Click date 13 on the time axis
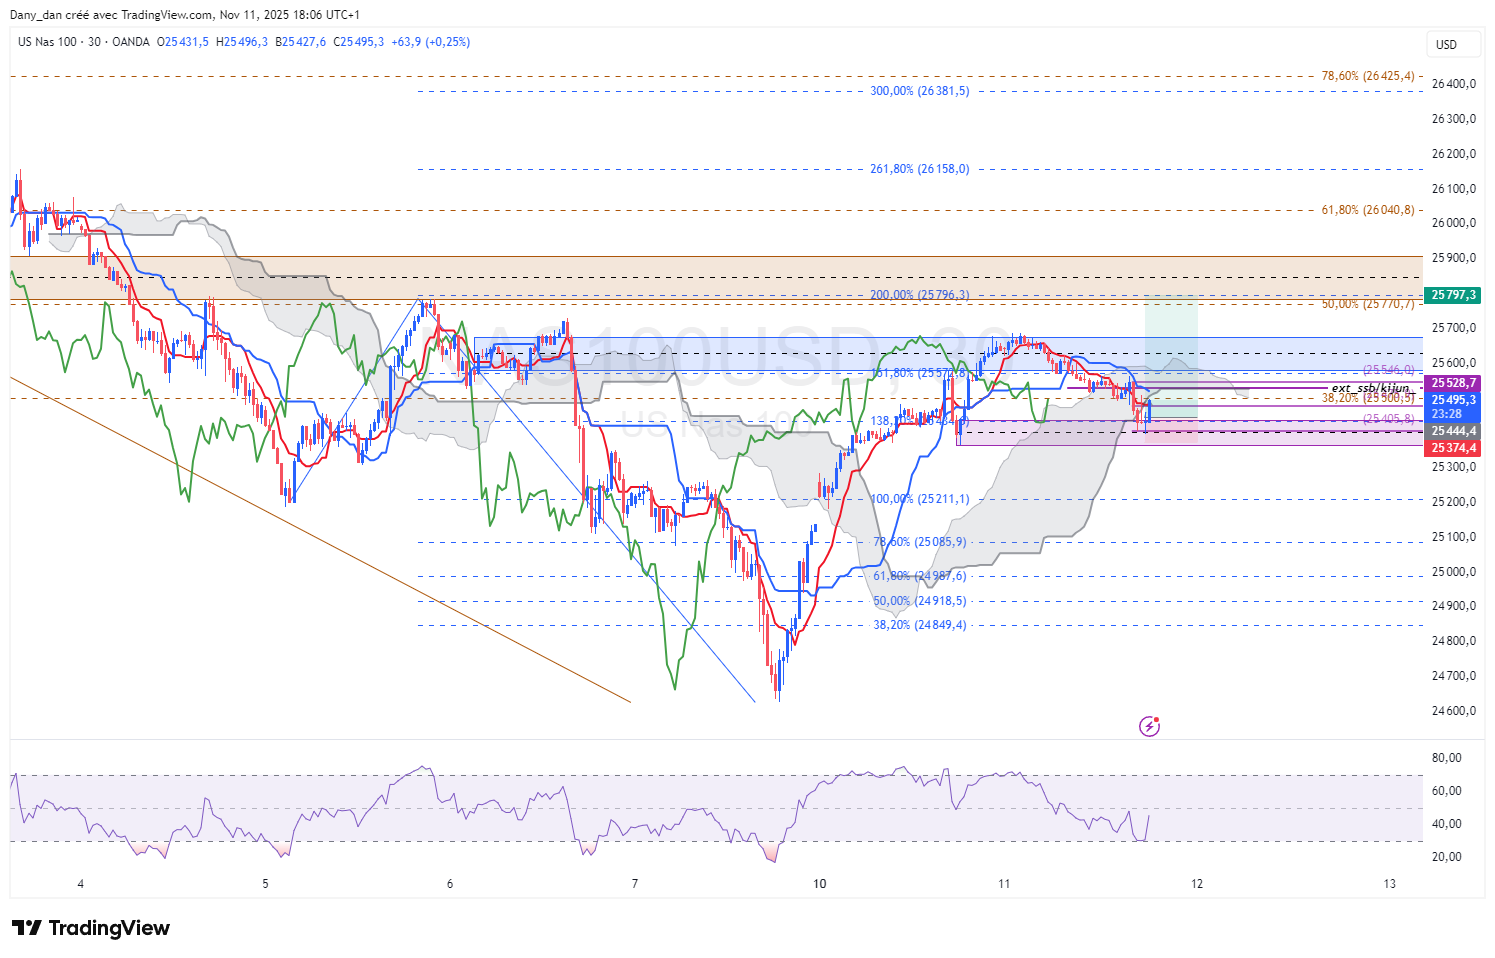1495x958 pixels. pos(1390,884)
